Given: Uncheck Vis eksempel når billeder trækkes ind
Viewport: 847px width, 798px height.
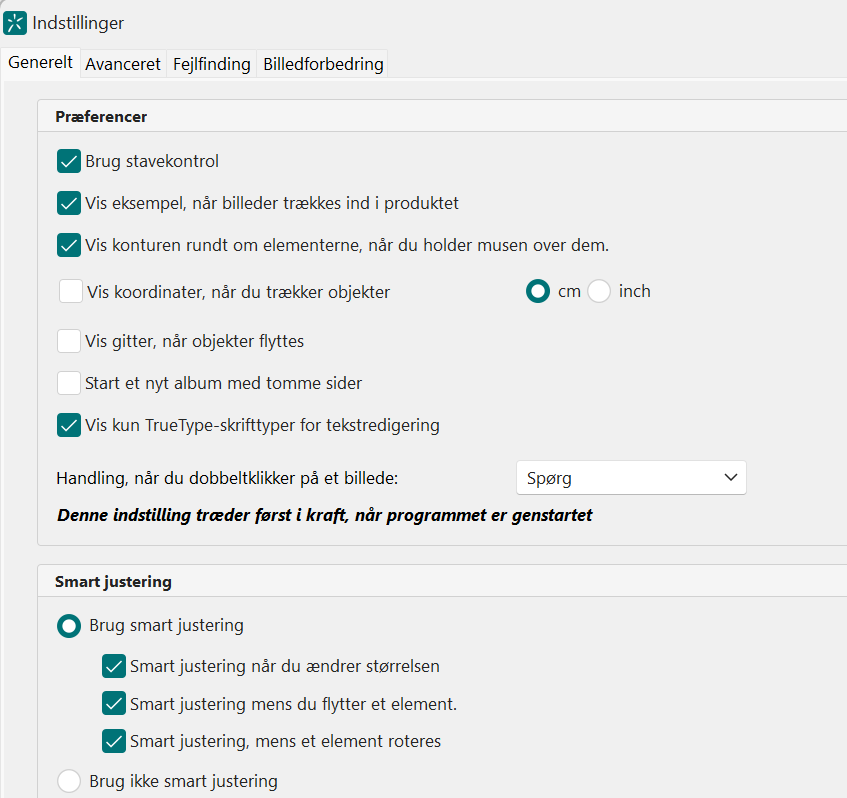Looking at the screenshot, I should coord(69,203).
